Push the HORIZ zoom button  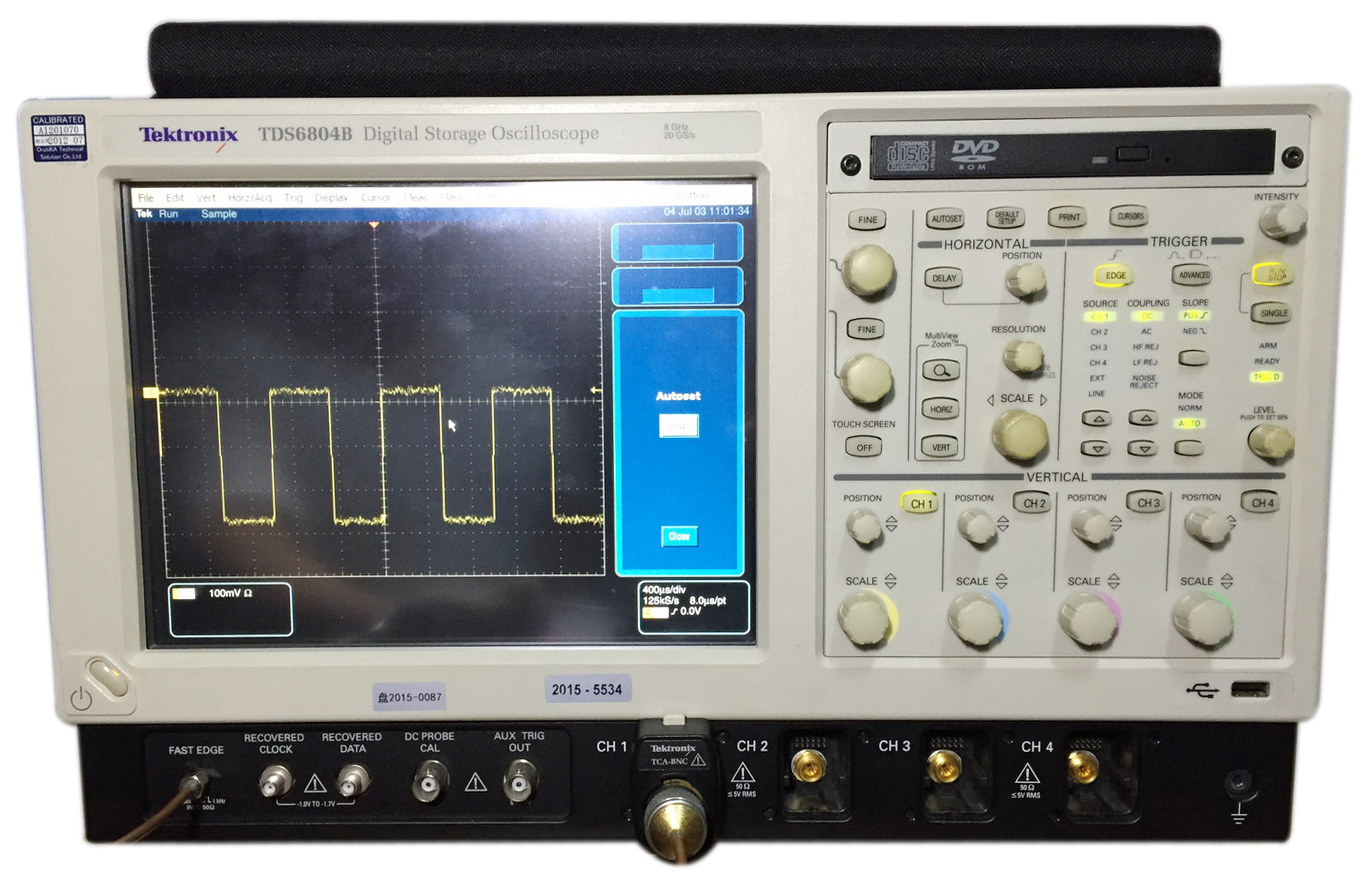940,409
